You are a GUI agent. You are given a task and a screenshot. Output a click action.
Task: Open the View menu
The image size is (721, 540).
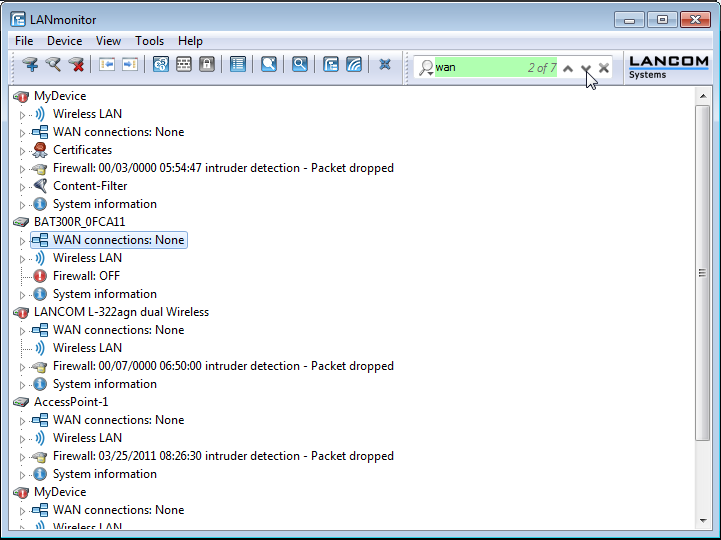coord(108,41)
